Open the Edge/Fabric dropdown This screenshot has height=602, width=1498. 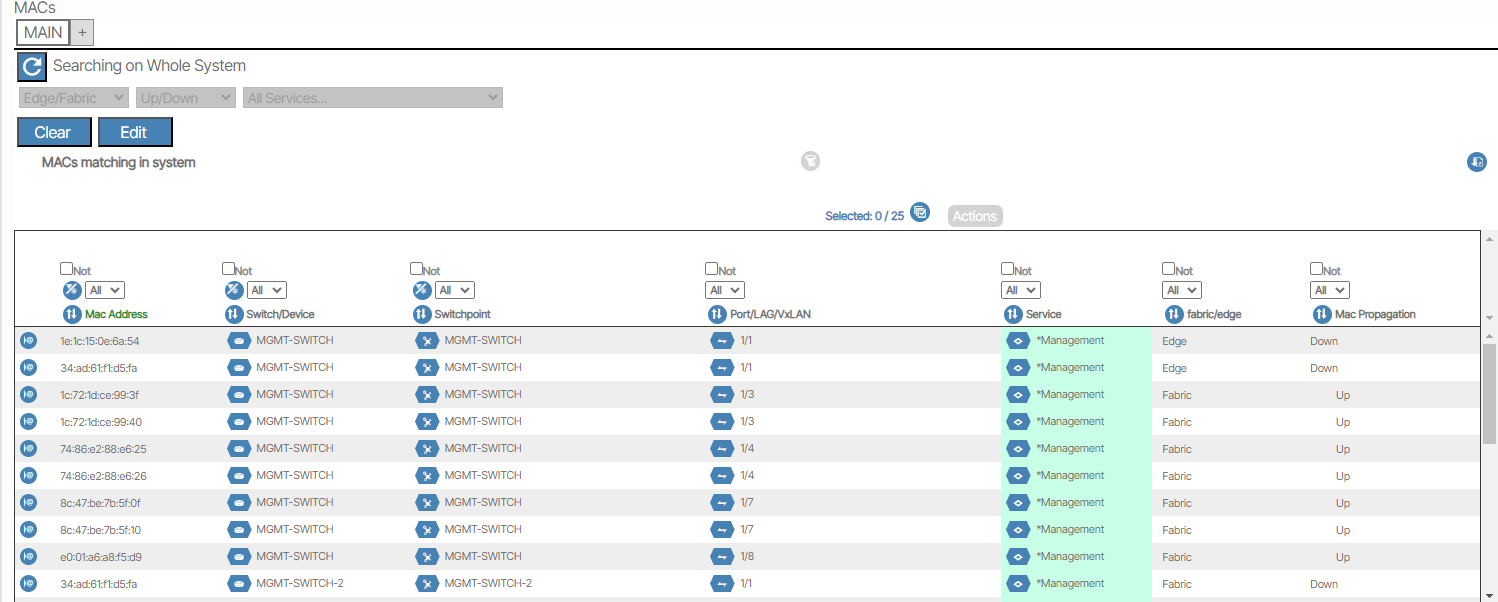73,98
